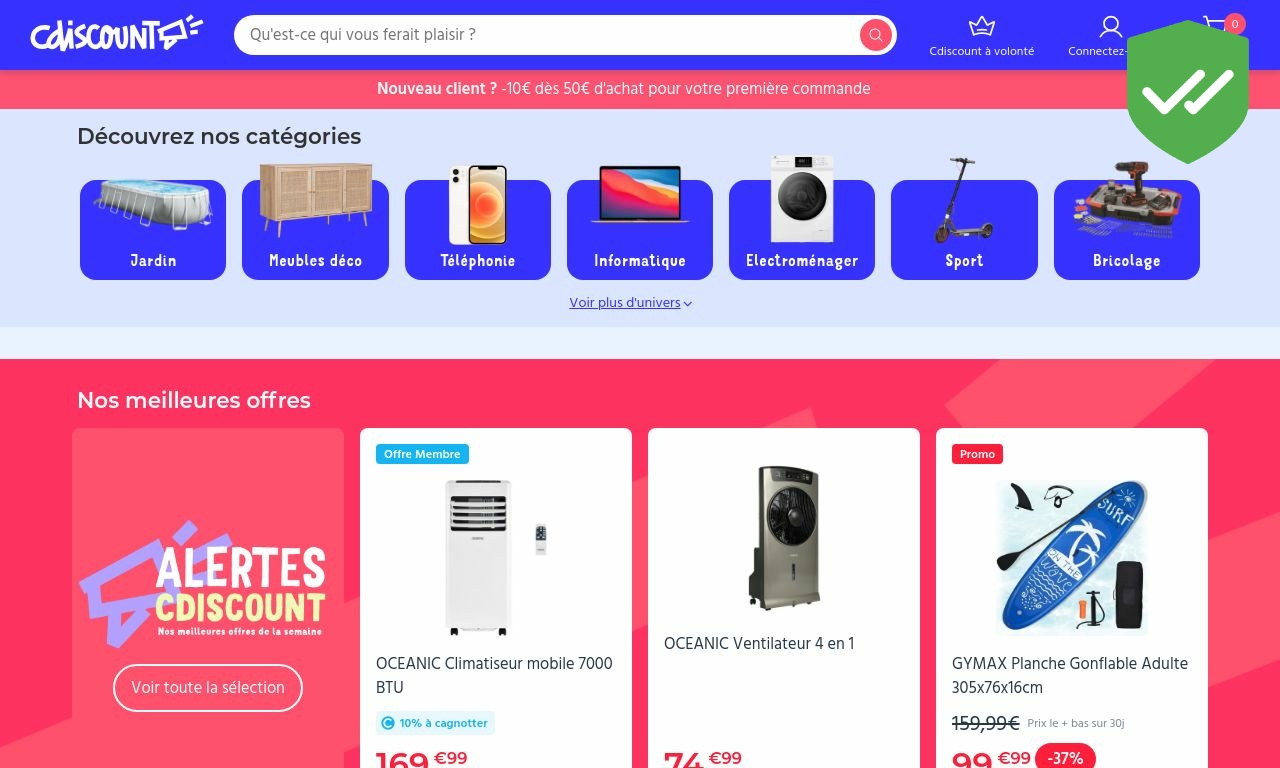Expand Voir plus d'univers
The width and height of the screenshot is (1280, 768).
631,303
